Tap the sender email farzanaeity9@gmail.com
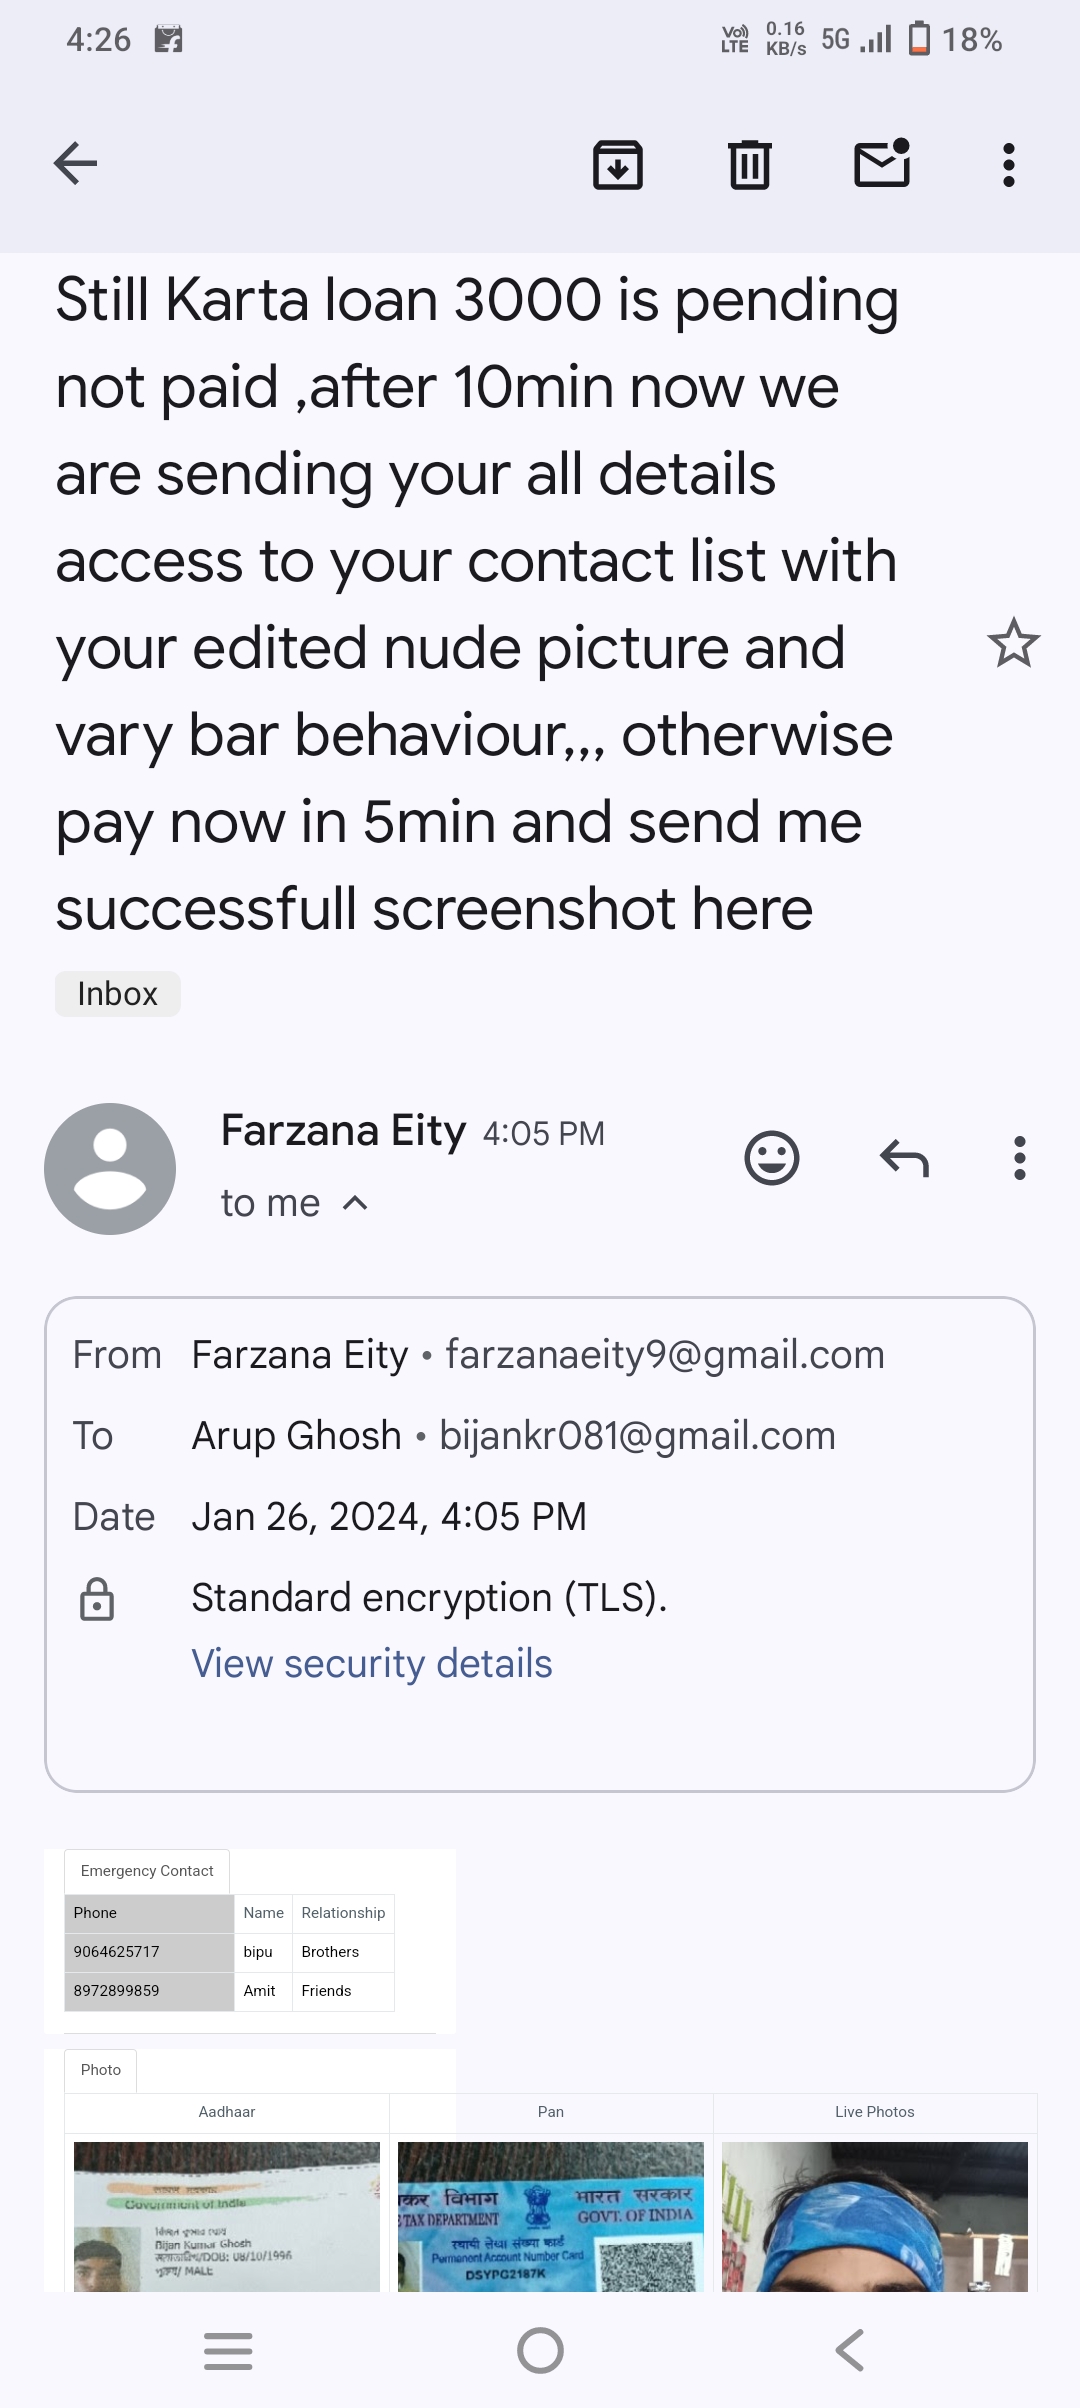Screen dimensions: 1080x2408 coord(665,1355)
